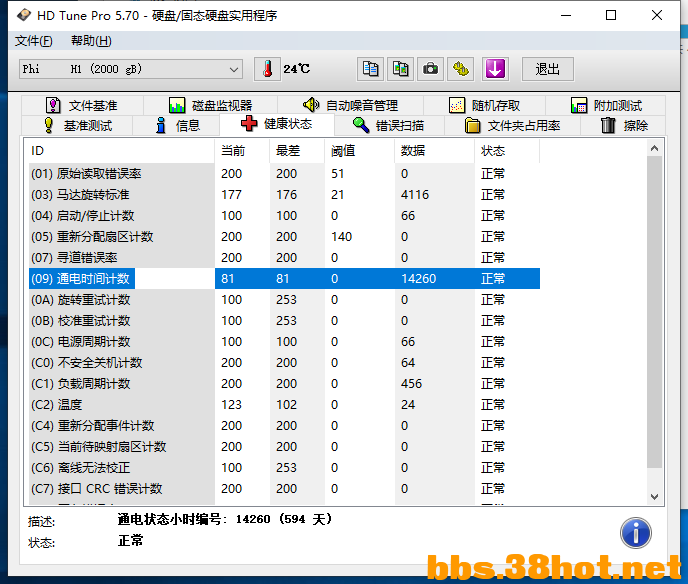Viewport: 688px width, 584px height.
Task: Click the list scrollbar down arrow
Action: (x=654, y=497)
